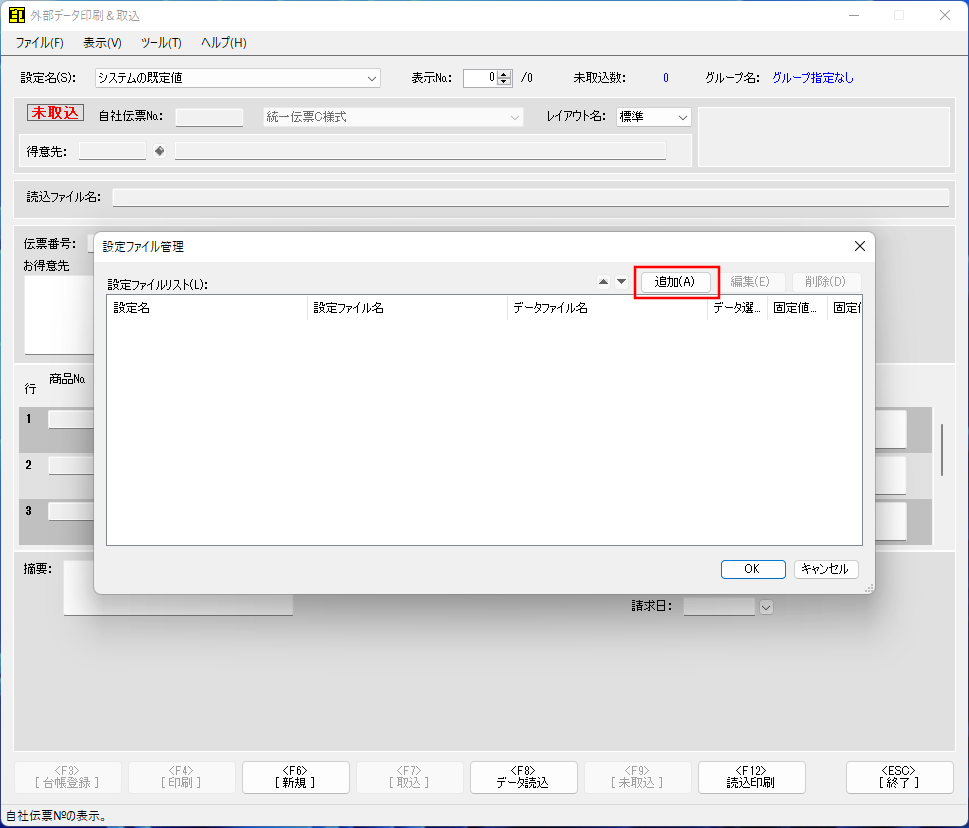Click ESC 終了 button
Viewport: 969px width, 828px height.
tap(899, 777)
